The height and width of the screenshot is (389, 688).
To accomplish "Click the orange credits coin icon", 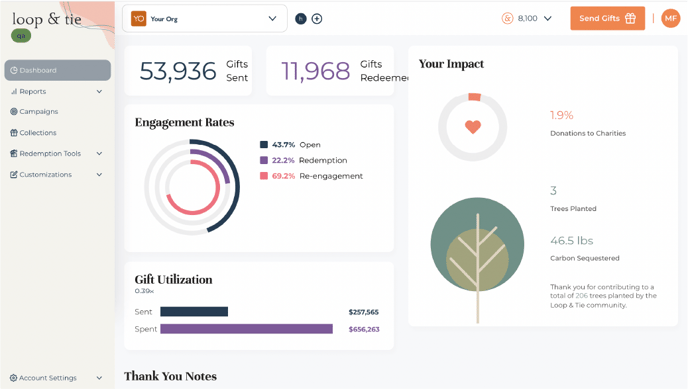I will coord(507,18).
